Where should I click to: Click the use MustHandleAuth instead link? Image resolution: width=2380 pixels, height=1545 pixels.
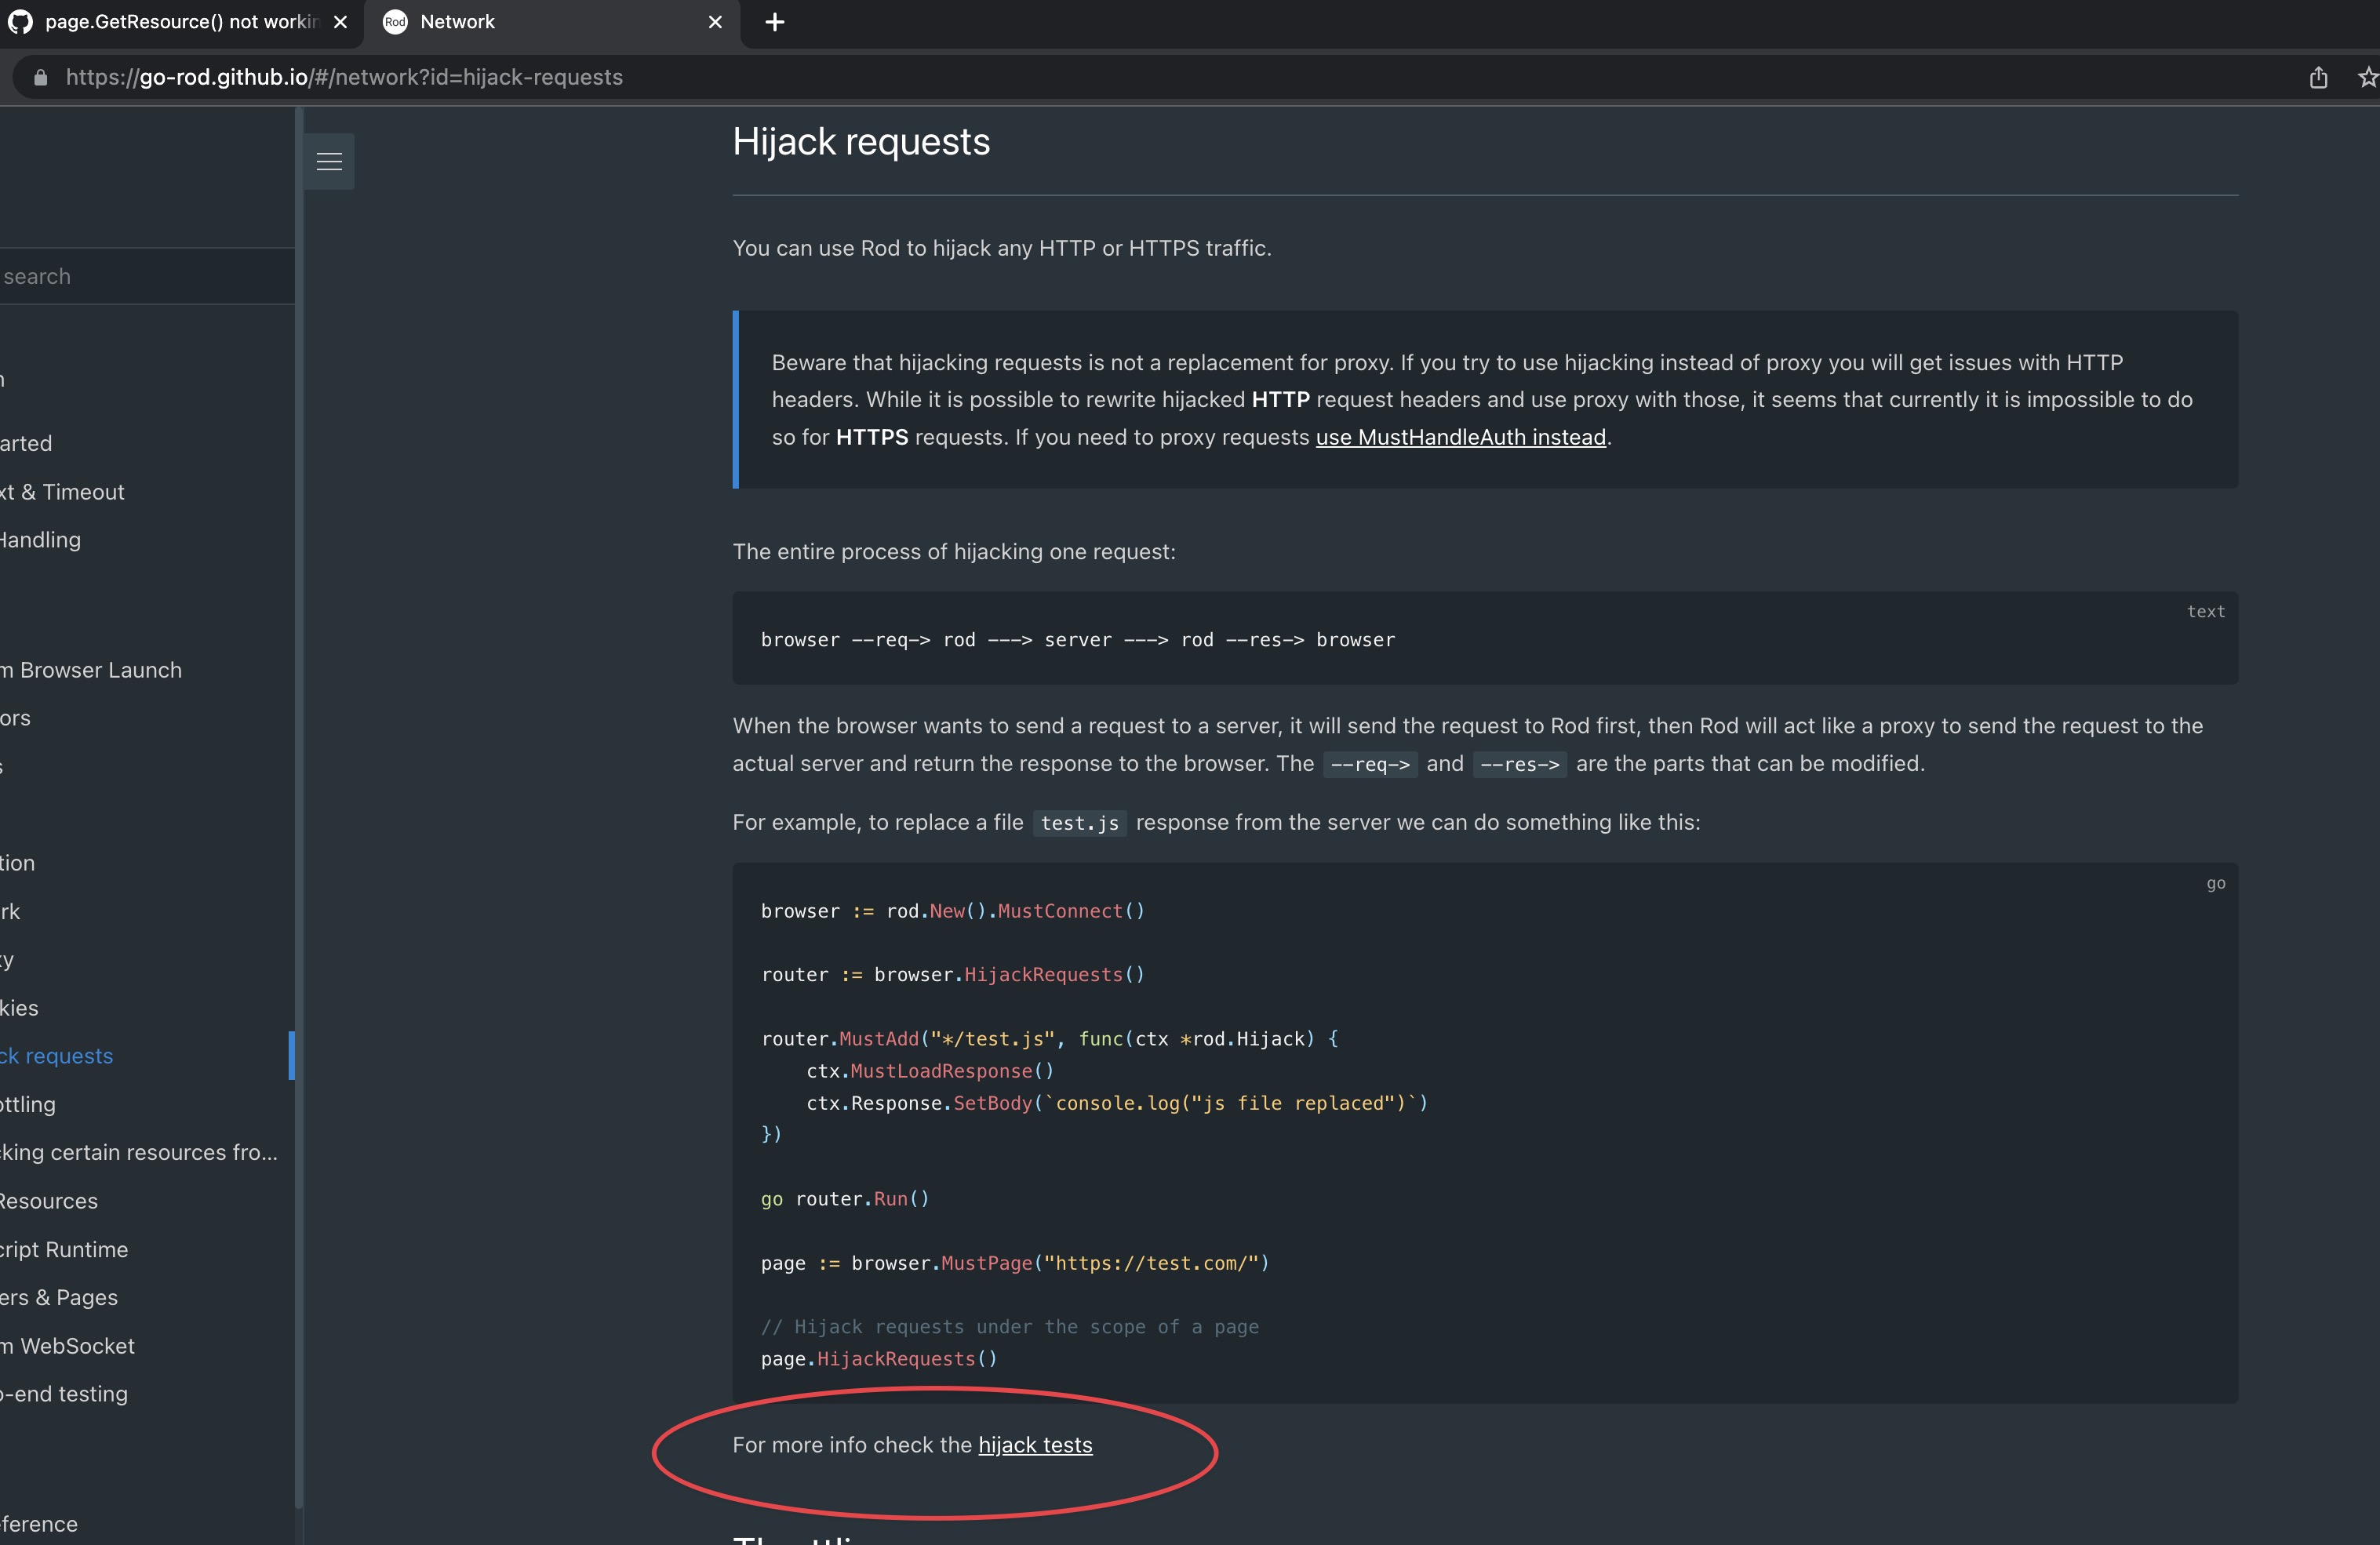[1460, 437]
